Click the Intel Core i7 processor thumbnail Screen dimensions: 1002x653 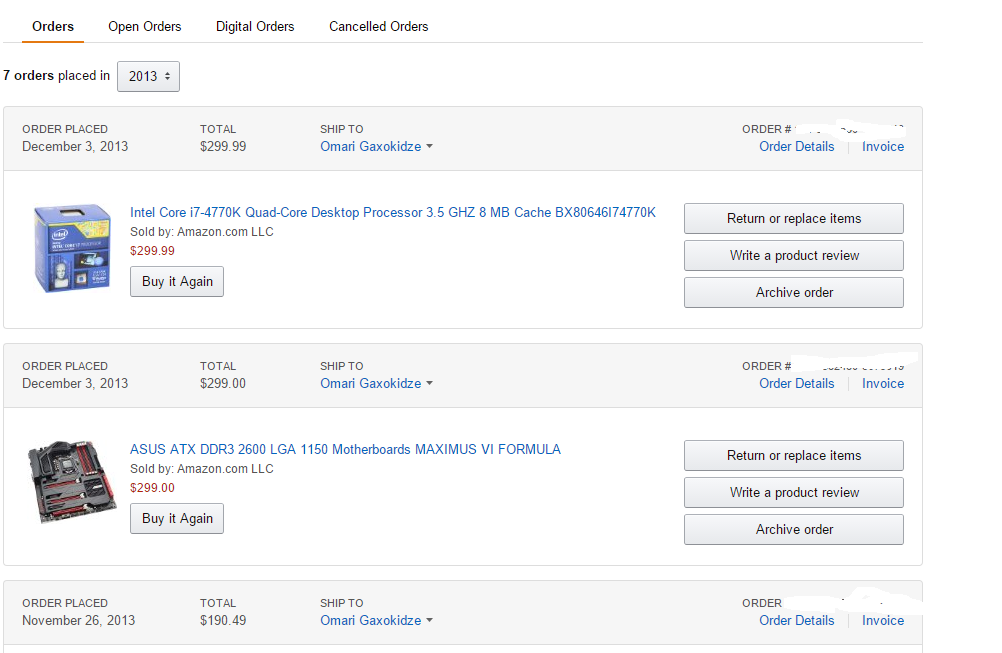point(71,249)
